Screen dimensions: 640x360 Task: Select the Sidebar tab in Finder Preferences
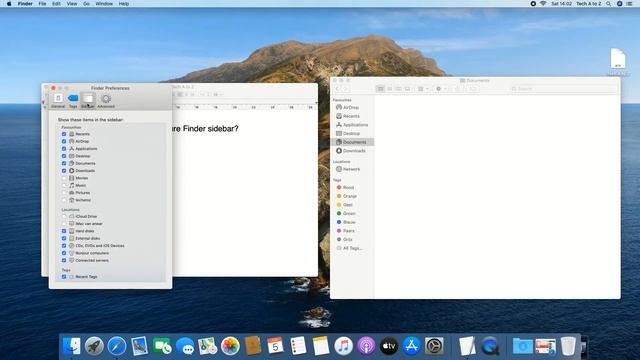point(88,100)
